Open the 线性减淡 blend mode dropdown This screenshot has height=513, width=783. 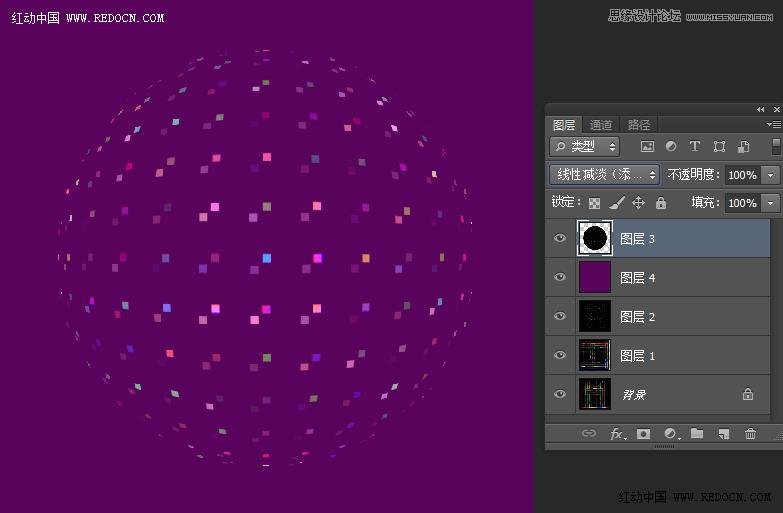(x=604, y=174)
